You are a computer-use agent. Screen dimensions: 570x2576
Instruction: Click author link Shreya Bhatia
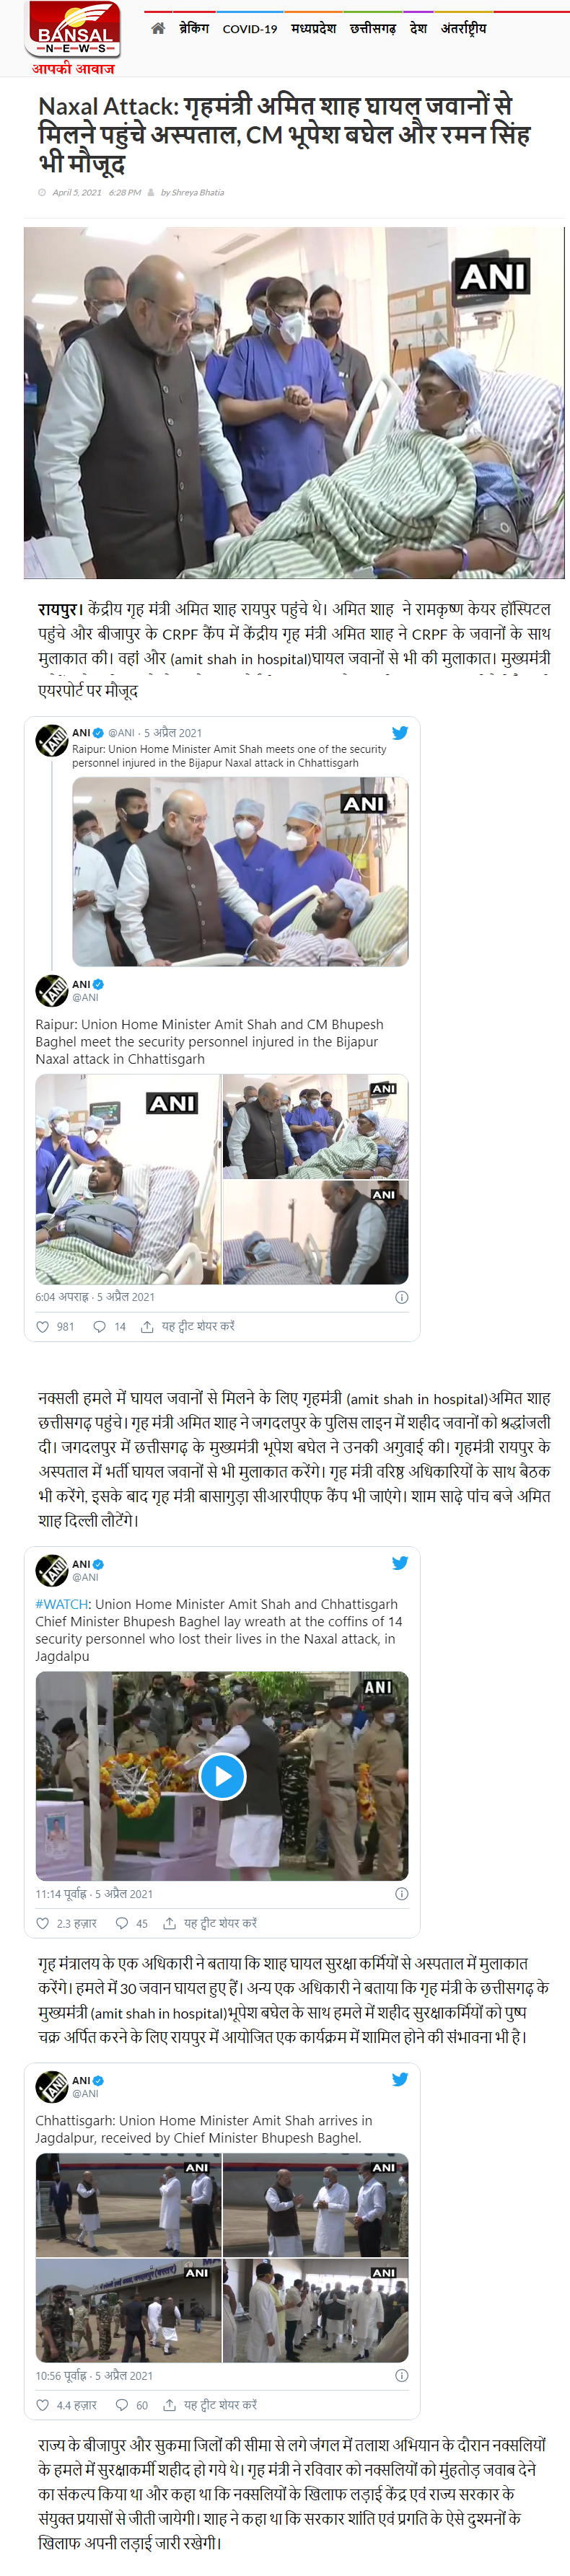(x=192, y=192)
